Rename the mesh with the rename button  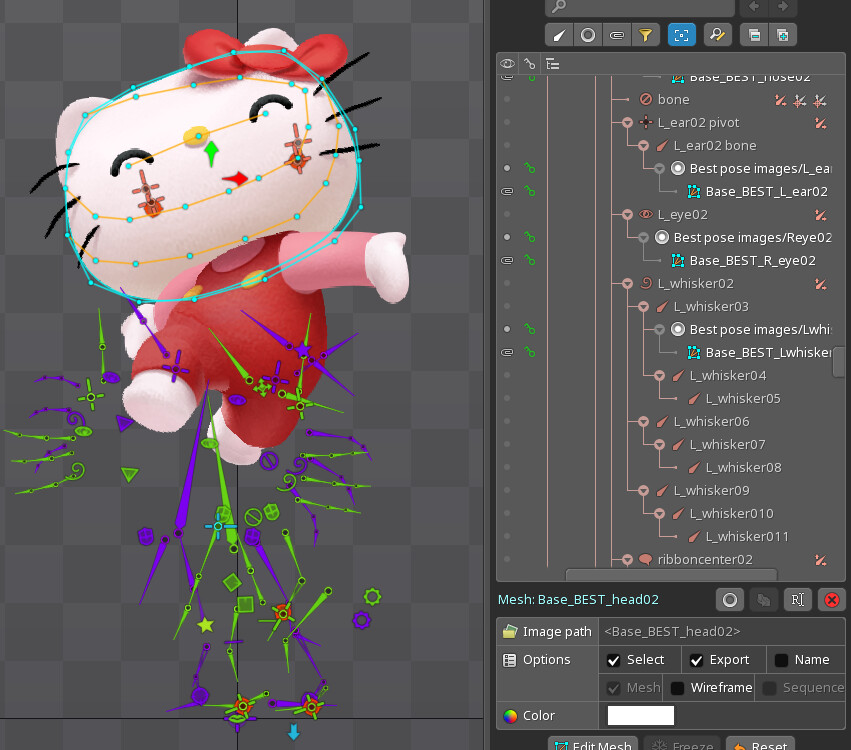tap(798, 600)
